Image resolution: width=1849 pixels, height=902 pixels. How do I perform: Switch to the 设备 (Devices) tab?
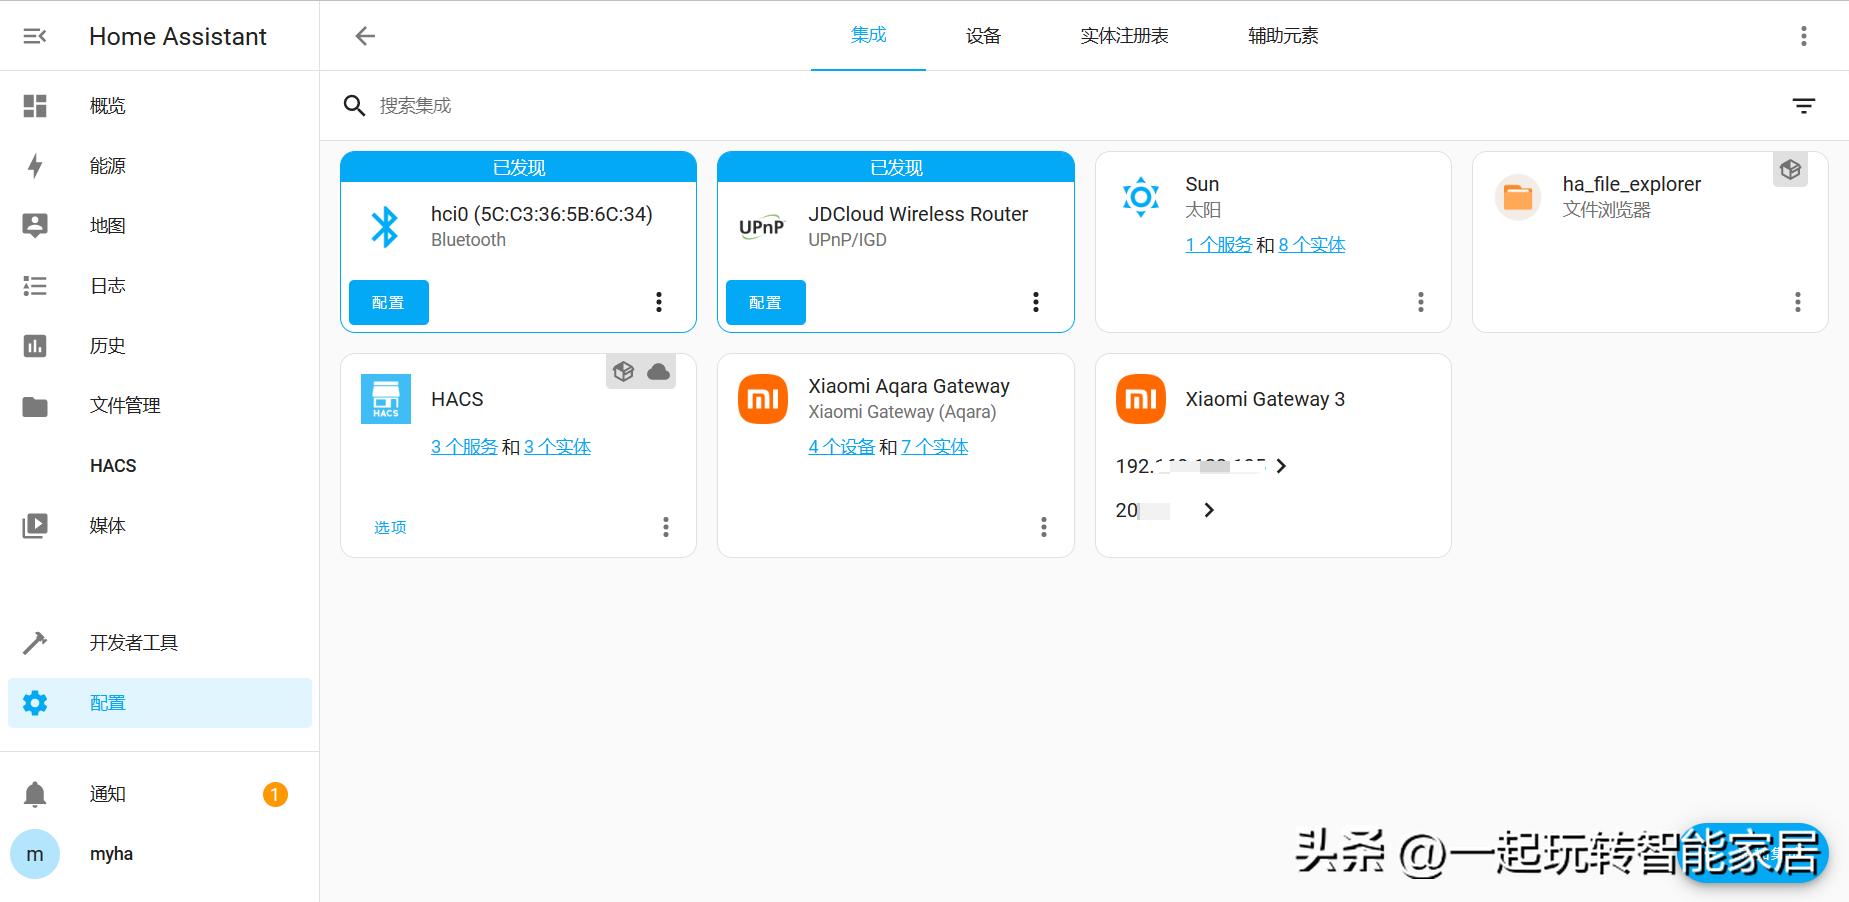coord(983,36)
